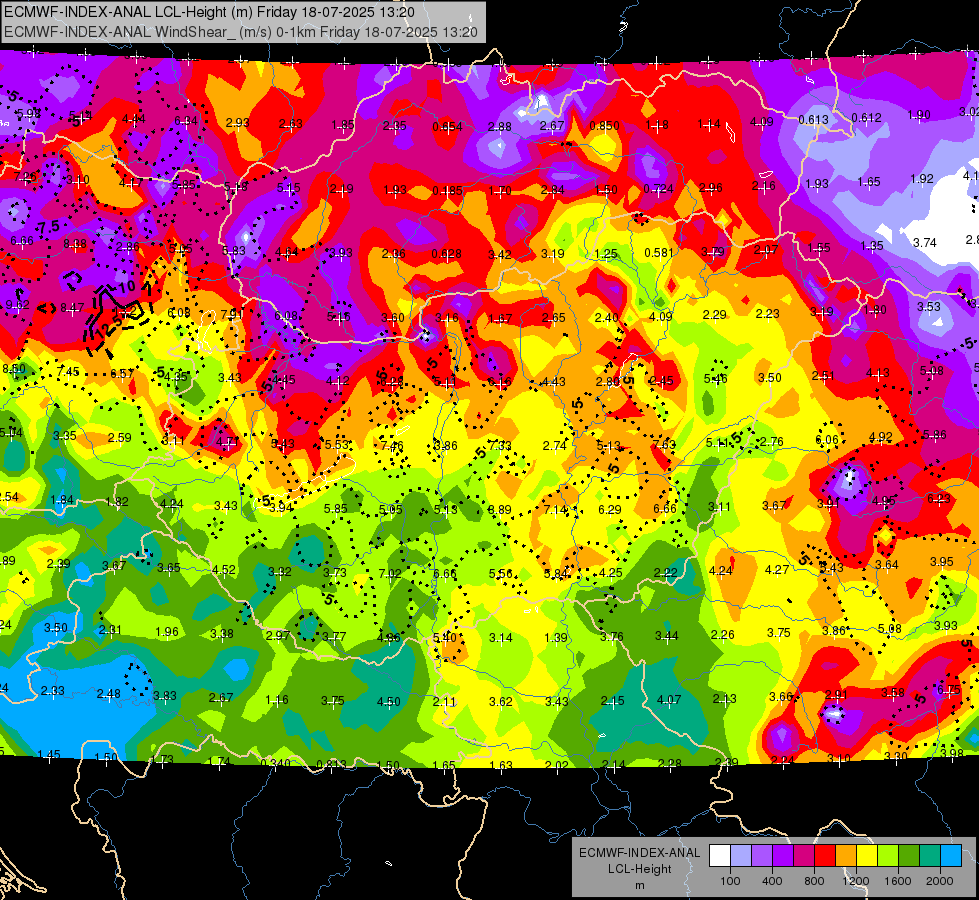Click the 'LCL-Height' legend caption
The height and width of the screenshot is (900, 979).
pyautogui.click(x=639, y=869)
